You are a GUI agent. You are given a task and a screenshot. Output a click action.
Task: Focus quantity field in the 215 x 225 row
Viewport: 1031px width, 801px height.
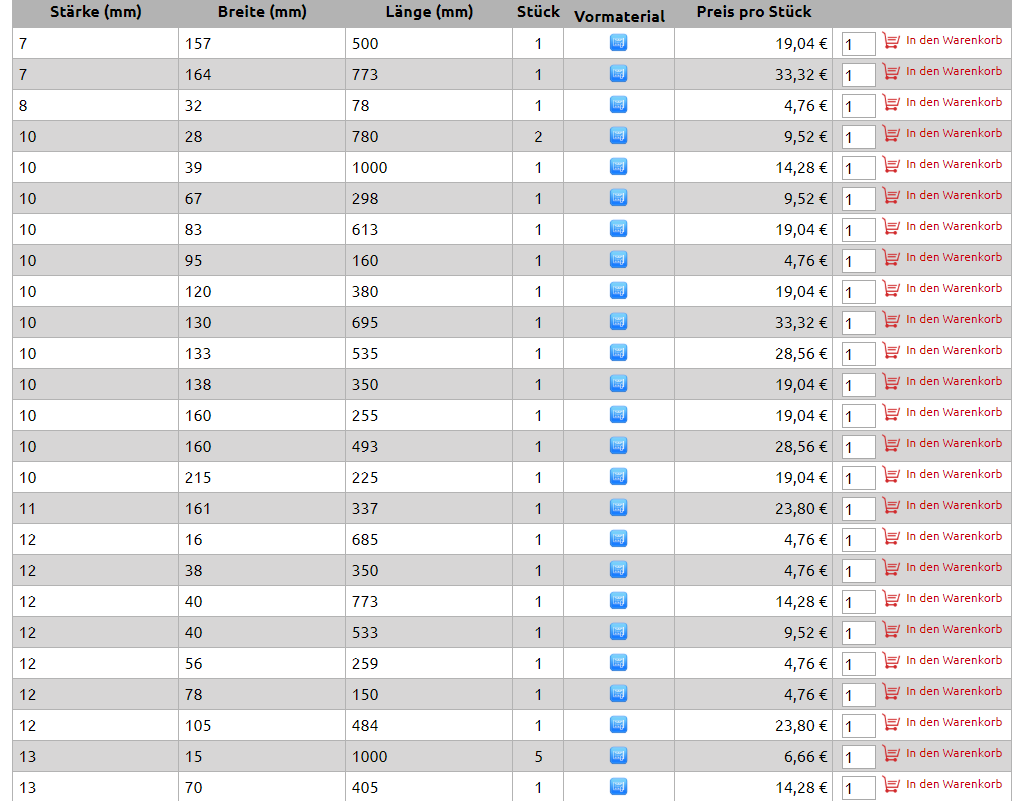[859, 478]
